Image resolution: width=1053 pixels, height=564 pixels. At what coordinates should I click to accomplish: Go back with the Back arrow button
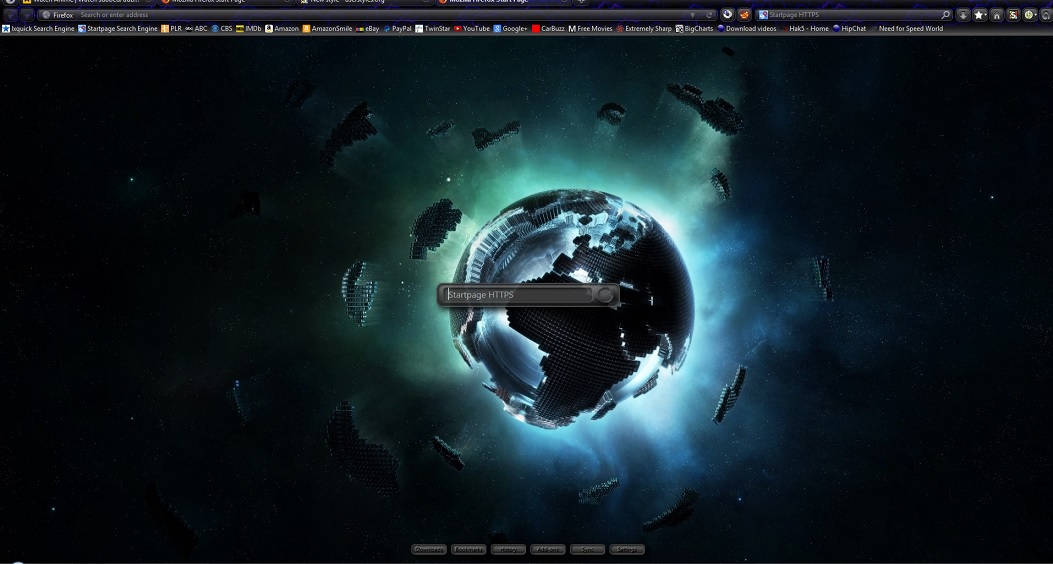pos(11,15)
